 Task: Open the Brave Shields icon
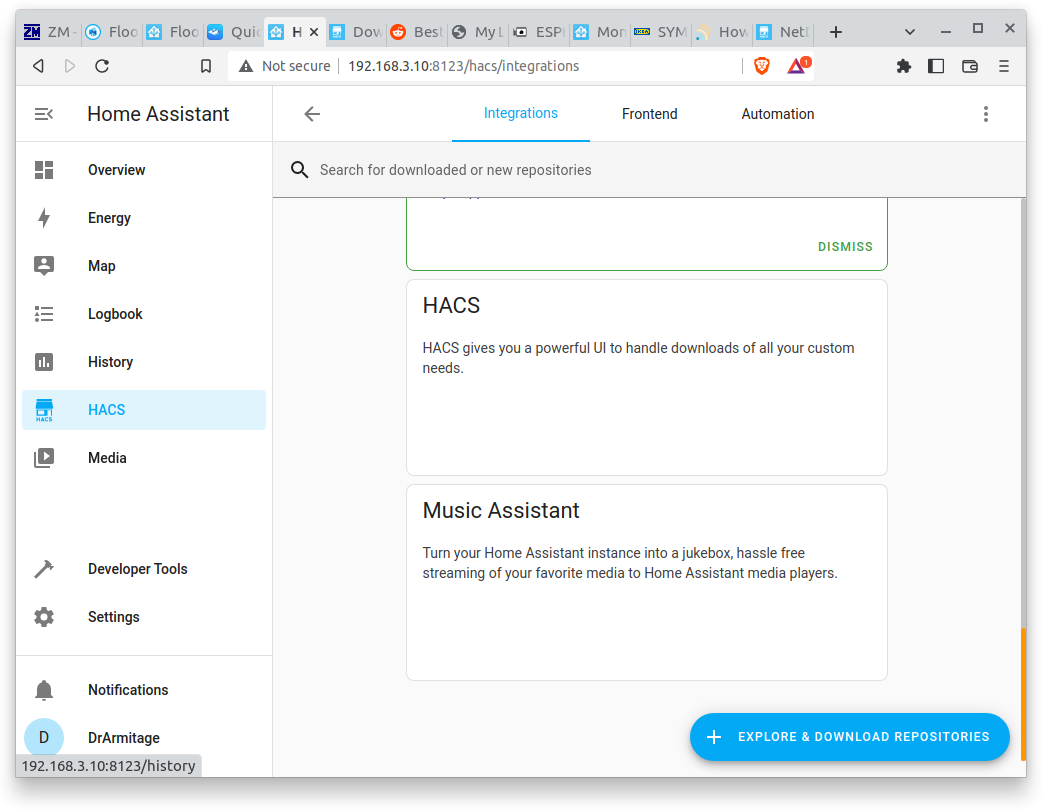pos(762,66)
